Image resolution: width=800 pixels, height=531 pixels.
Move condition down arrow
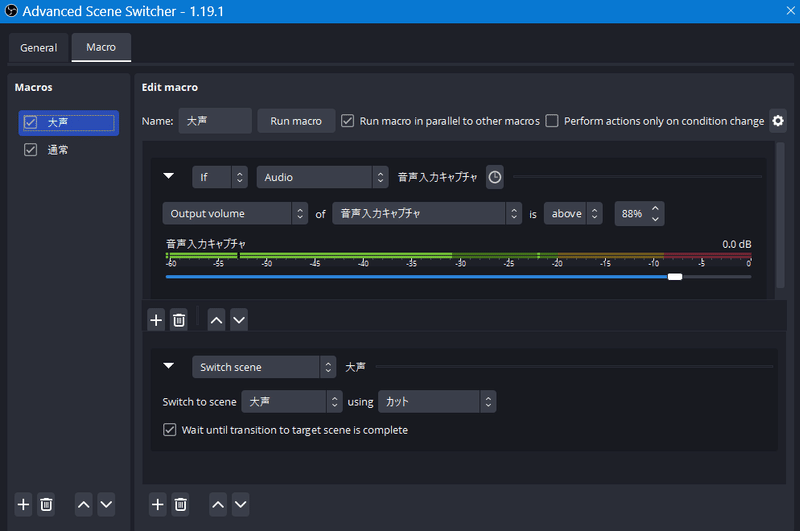click(x=239, y=320)
